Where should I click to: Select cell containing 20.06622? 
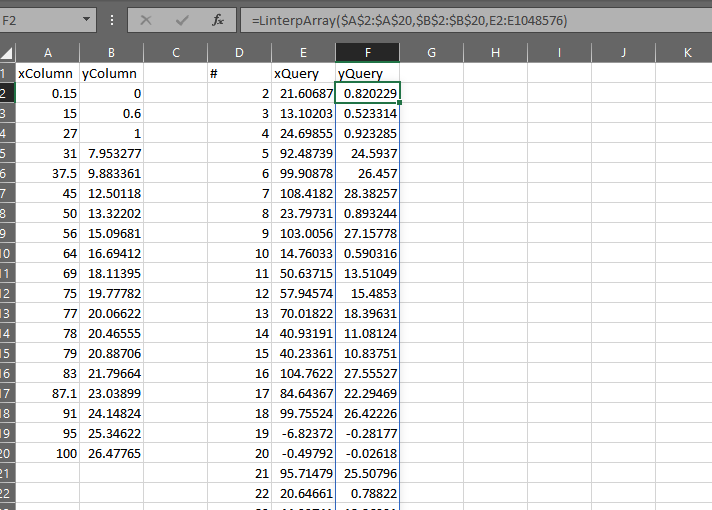point(111,313)
